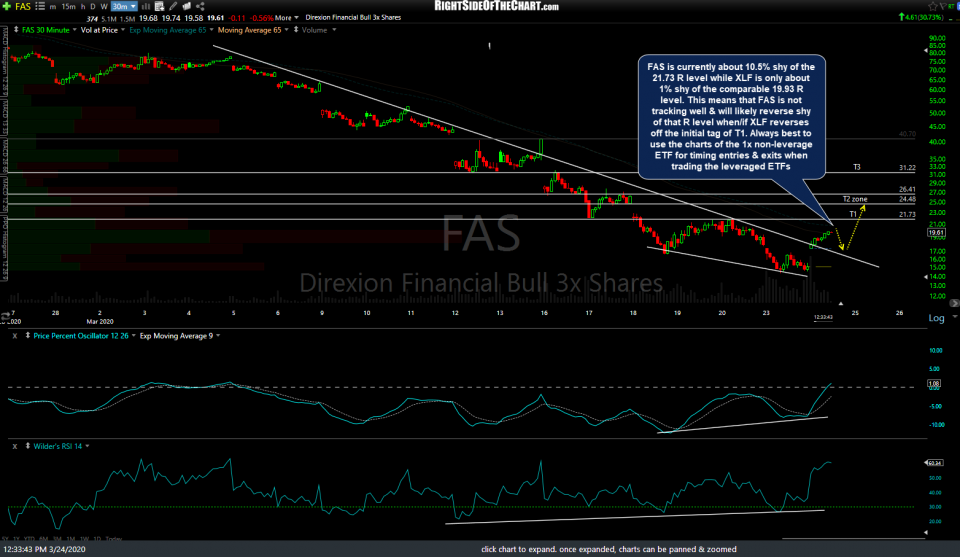
Task: Click reorder arrows for Price Percent Oscillator
Action: [x=28, y=336]
